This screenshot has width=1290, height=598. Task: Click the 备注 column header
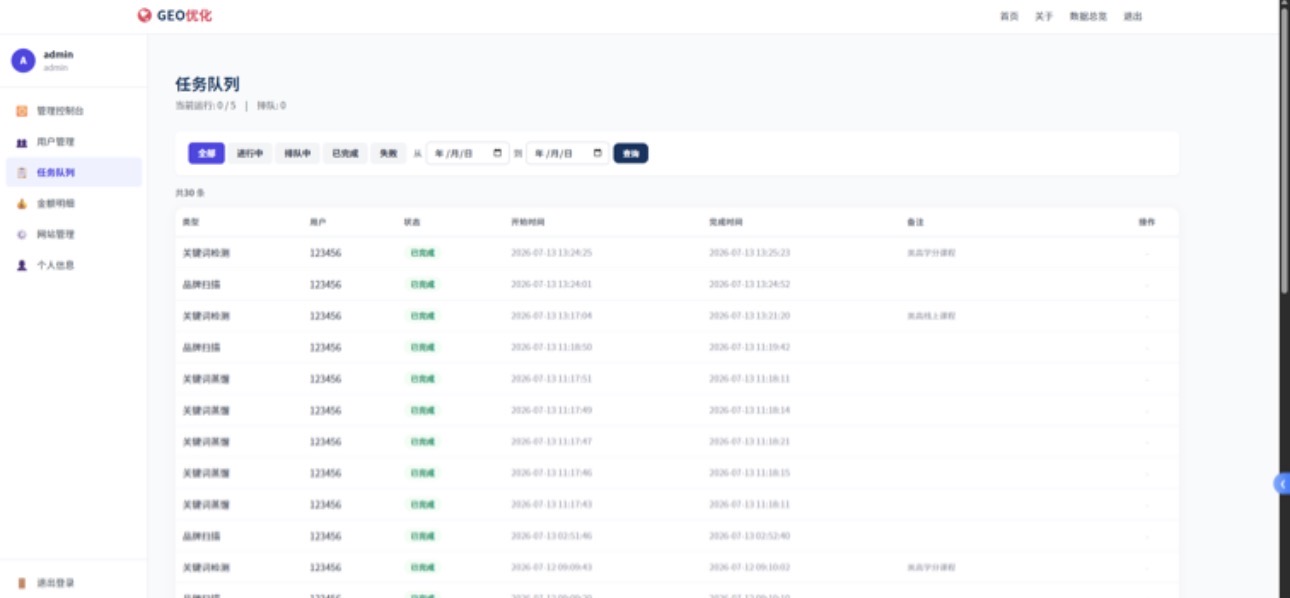tap(915, 222)
